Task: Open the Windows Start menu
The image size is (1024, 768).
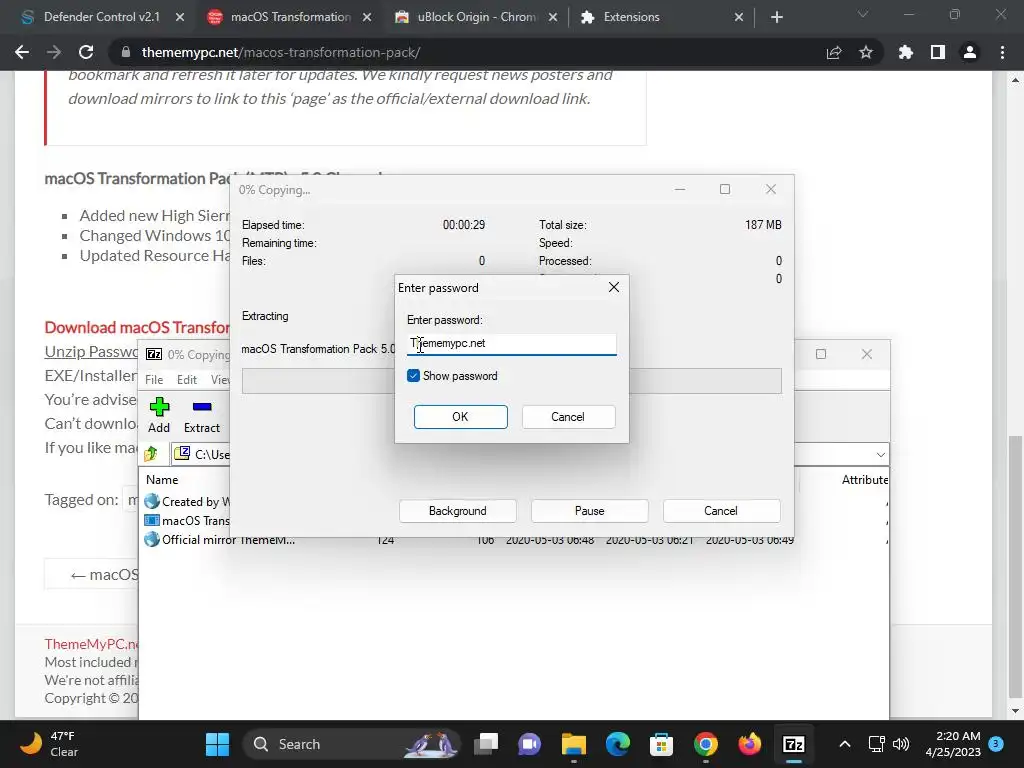Action: (217, 744)
